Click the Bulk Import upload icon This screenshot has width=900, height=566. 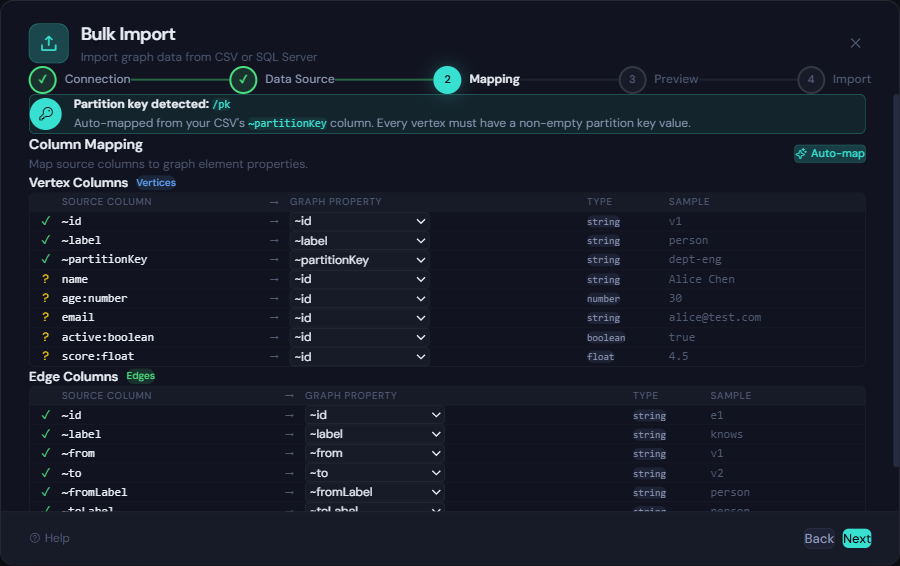point(49,43)
